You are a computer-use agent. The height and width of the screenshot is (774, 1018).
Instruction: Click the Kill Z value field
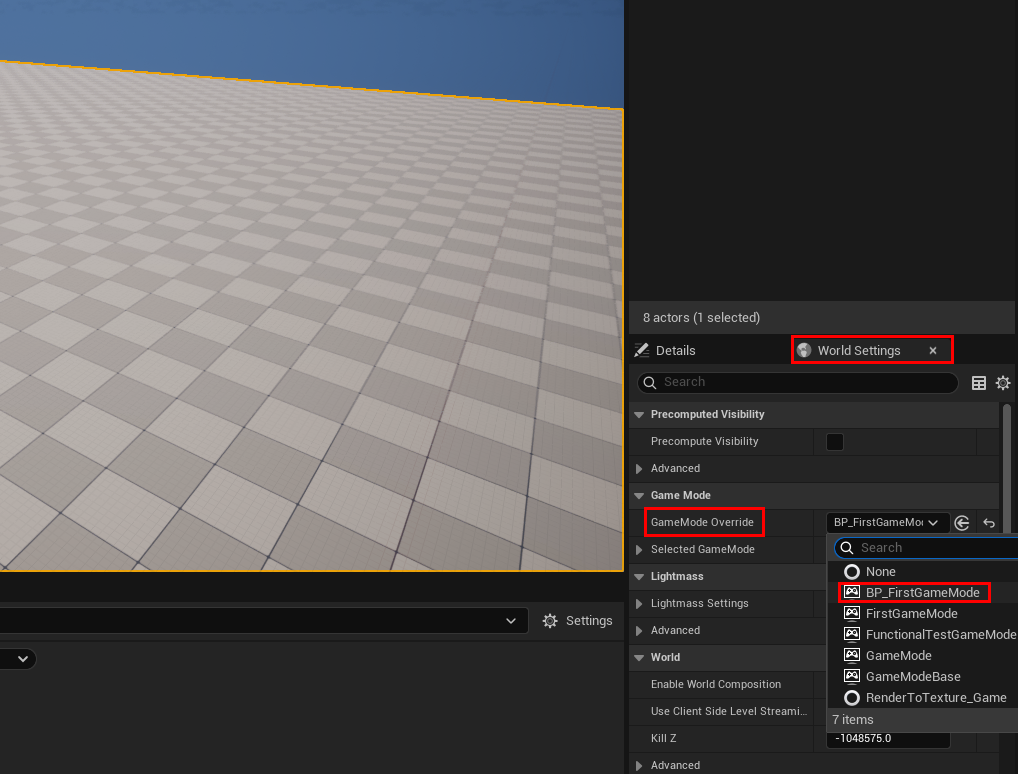(x=888, y=739)
